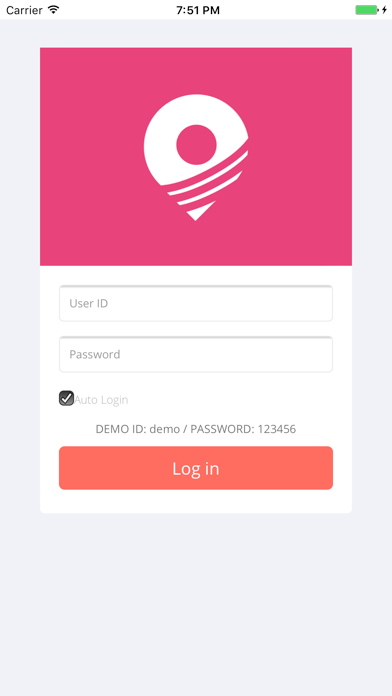
Task: Focus the Password input field
Action: point(196,354)
